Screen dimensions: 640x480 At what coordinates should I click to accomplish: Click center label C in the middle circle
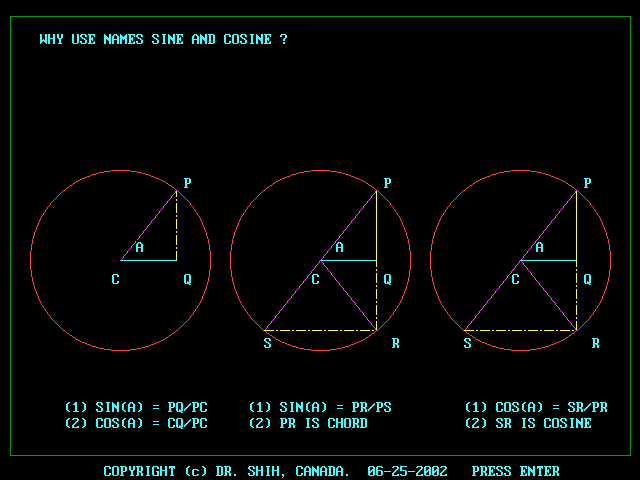[316, 279]
